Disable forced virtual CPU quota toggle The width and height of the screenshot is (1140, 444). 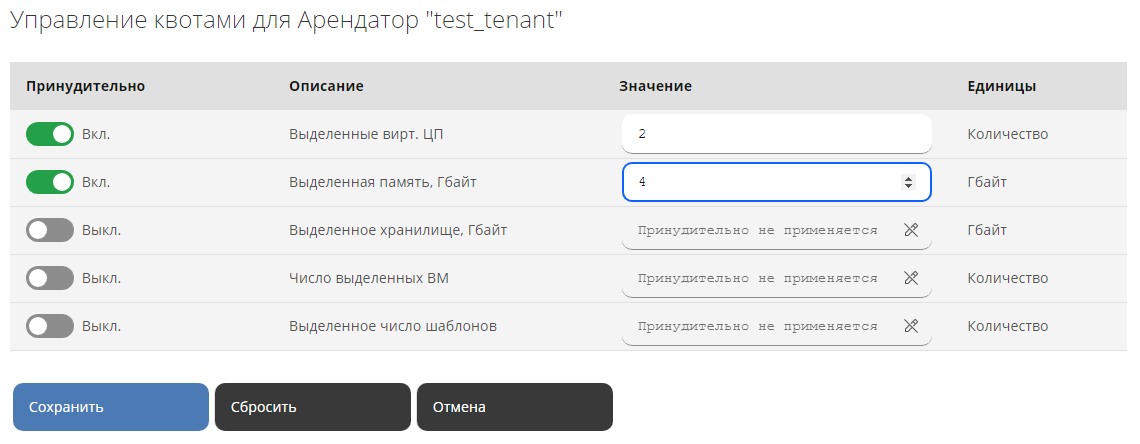pos(50,134)
